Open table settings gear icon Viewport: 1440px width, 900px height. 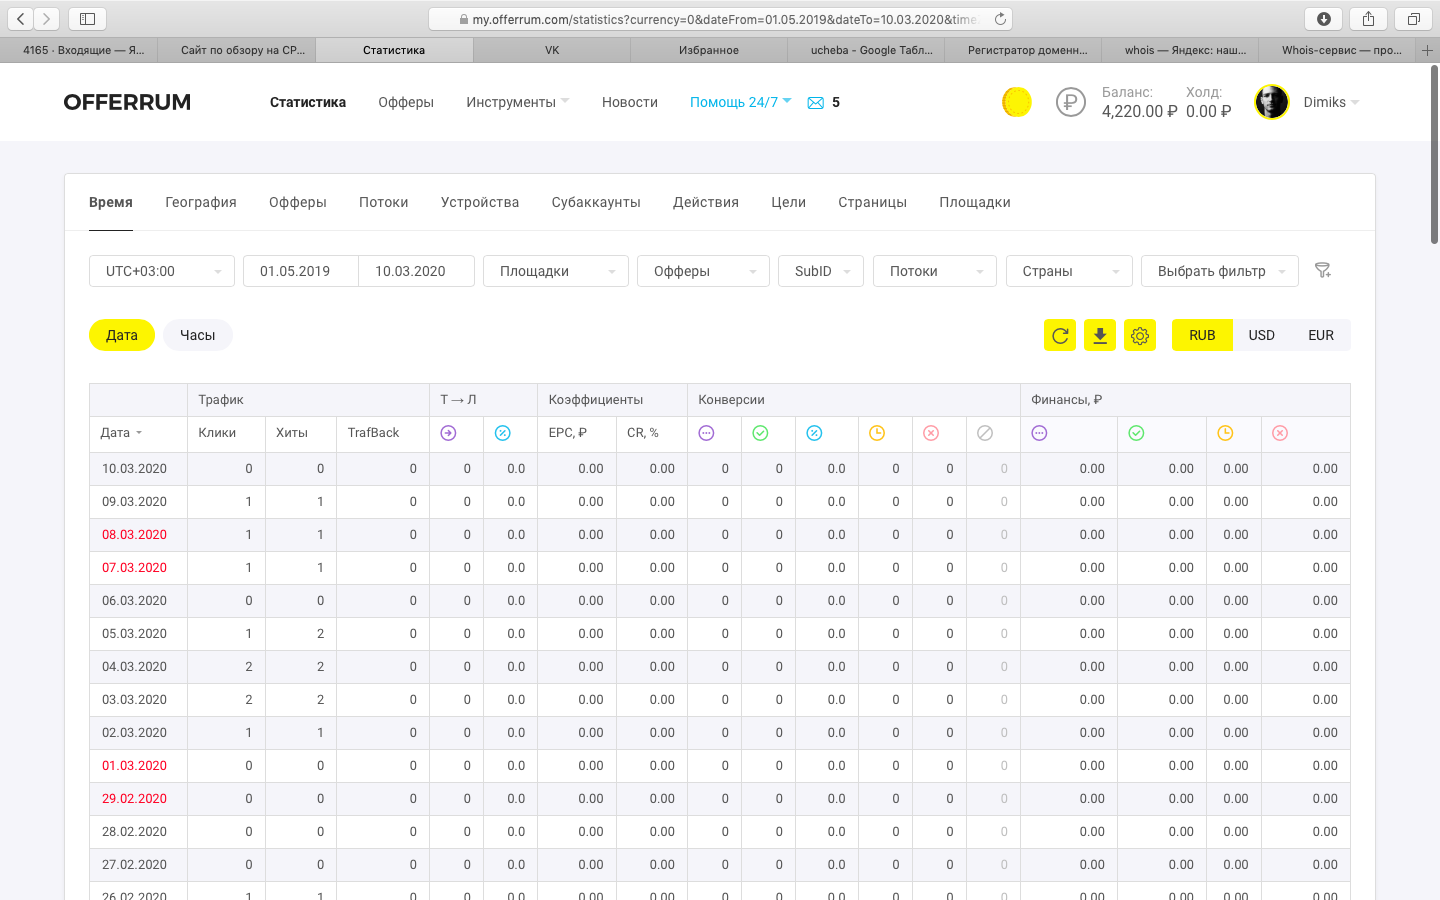1140,336
